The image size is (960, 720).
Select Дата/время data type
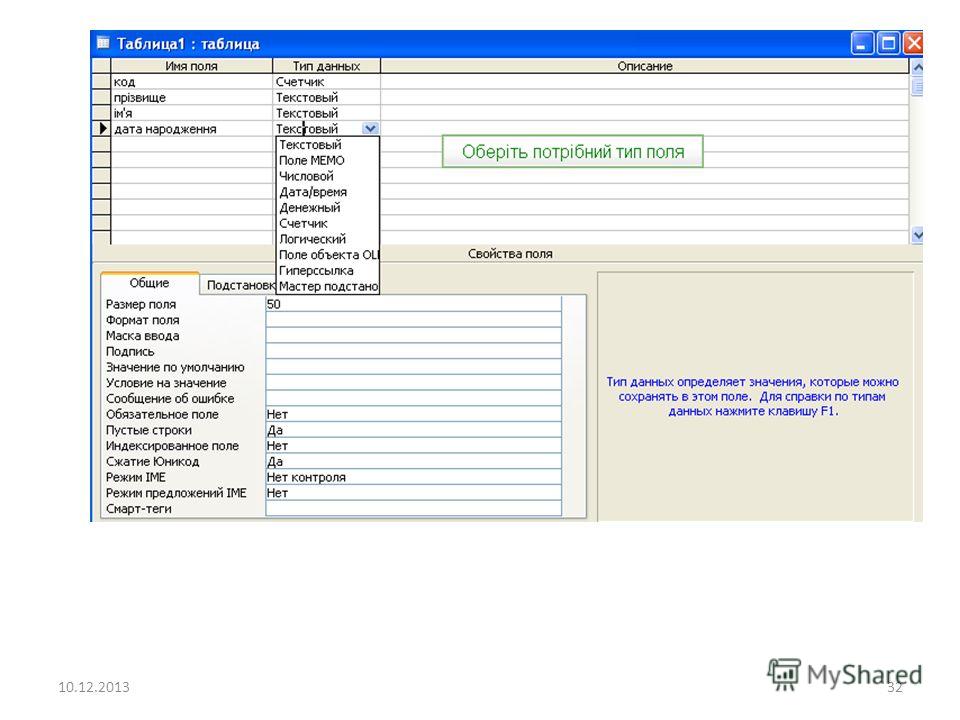(x=328, y=192)
